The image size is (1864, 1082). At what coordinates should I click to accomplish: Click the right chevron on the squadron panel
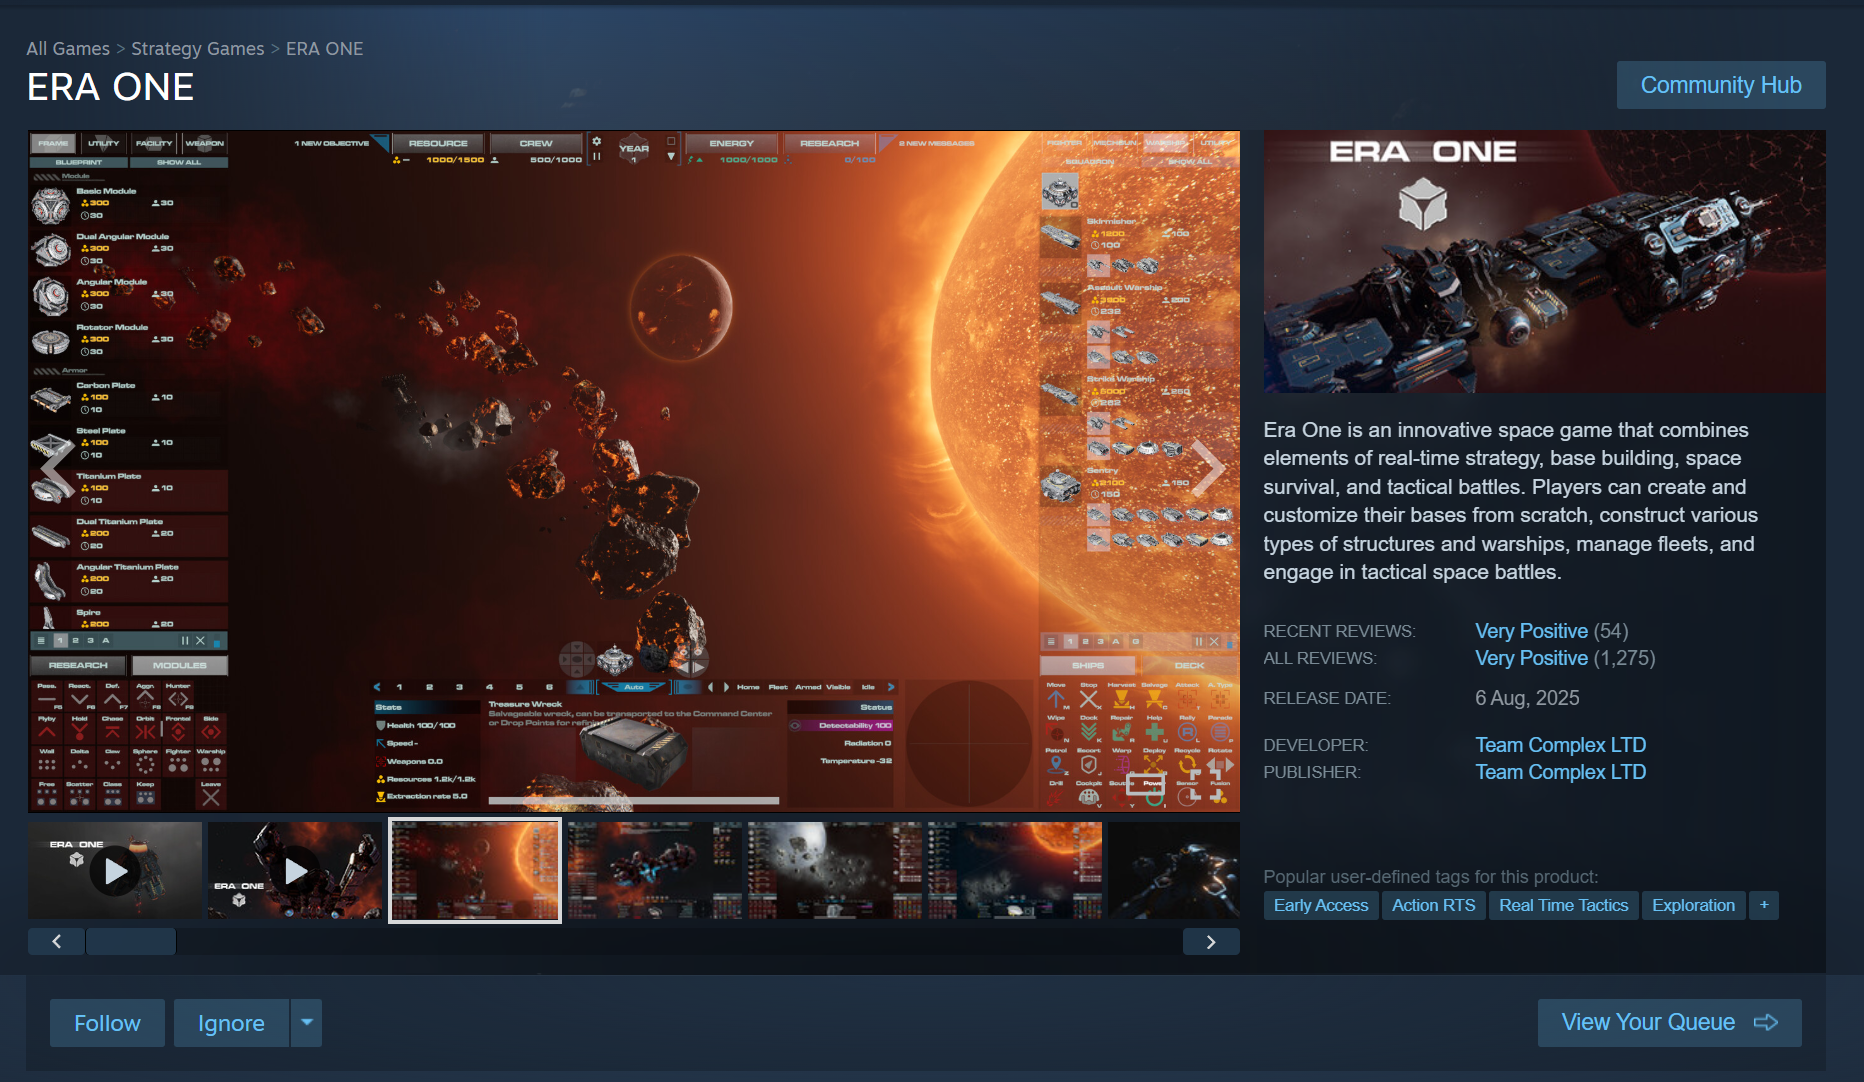pos(1208,468)
